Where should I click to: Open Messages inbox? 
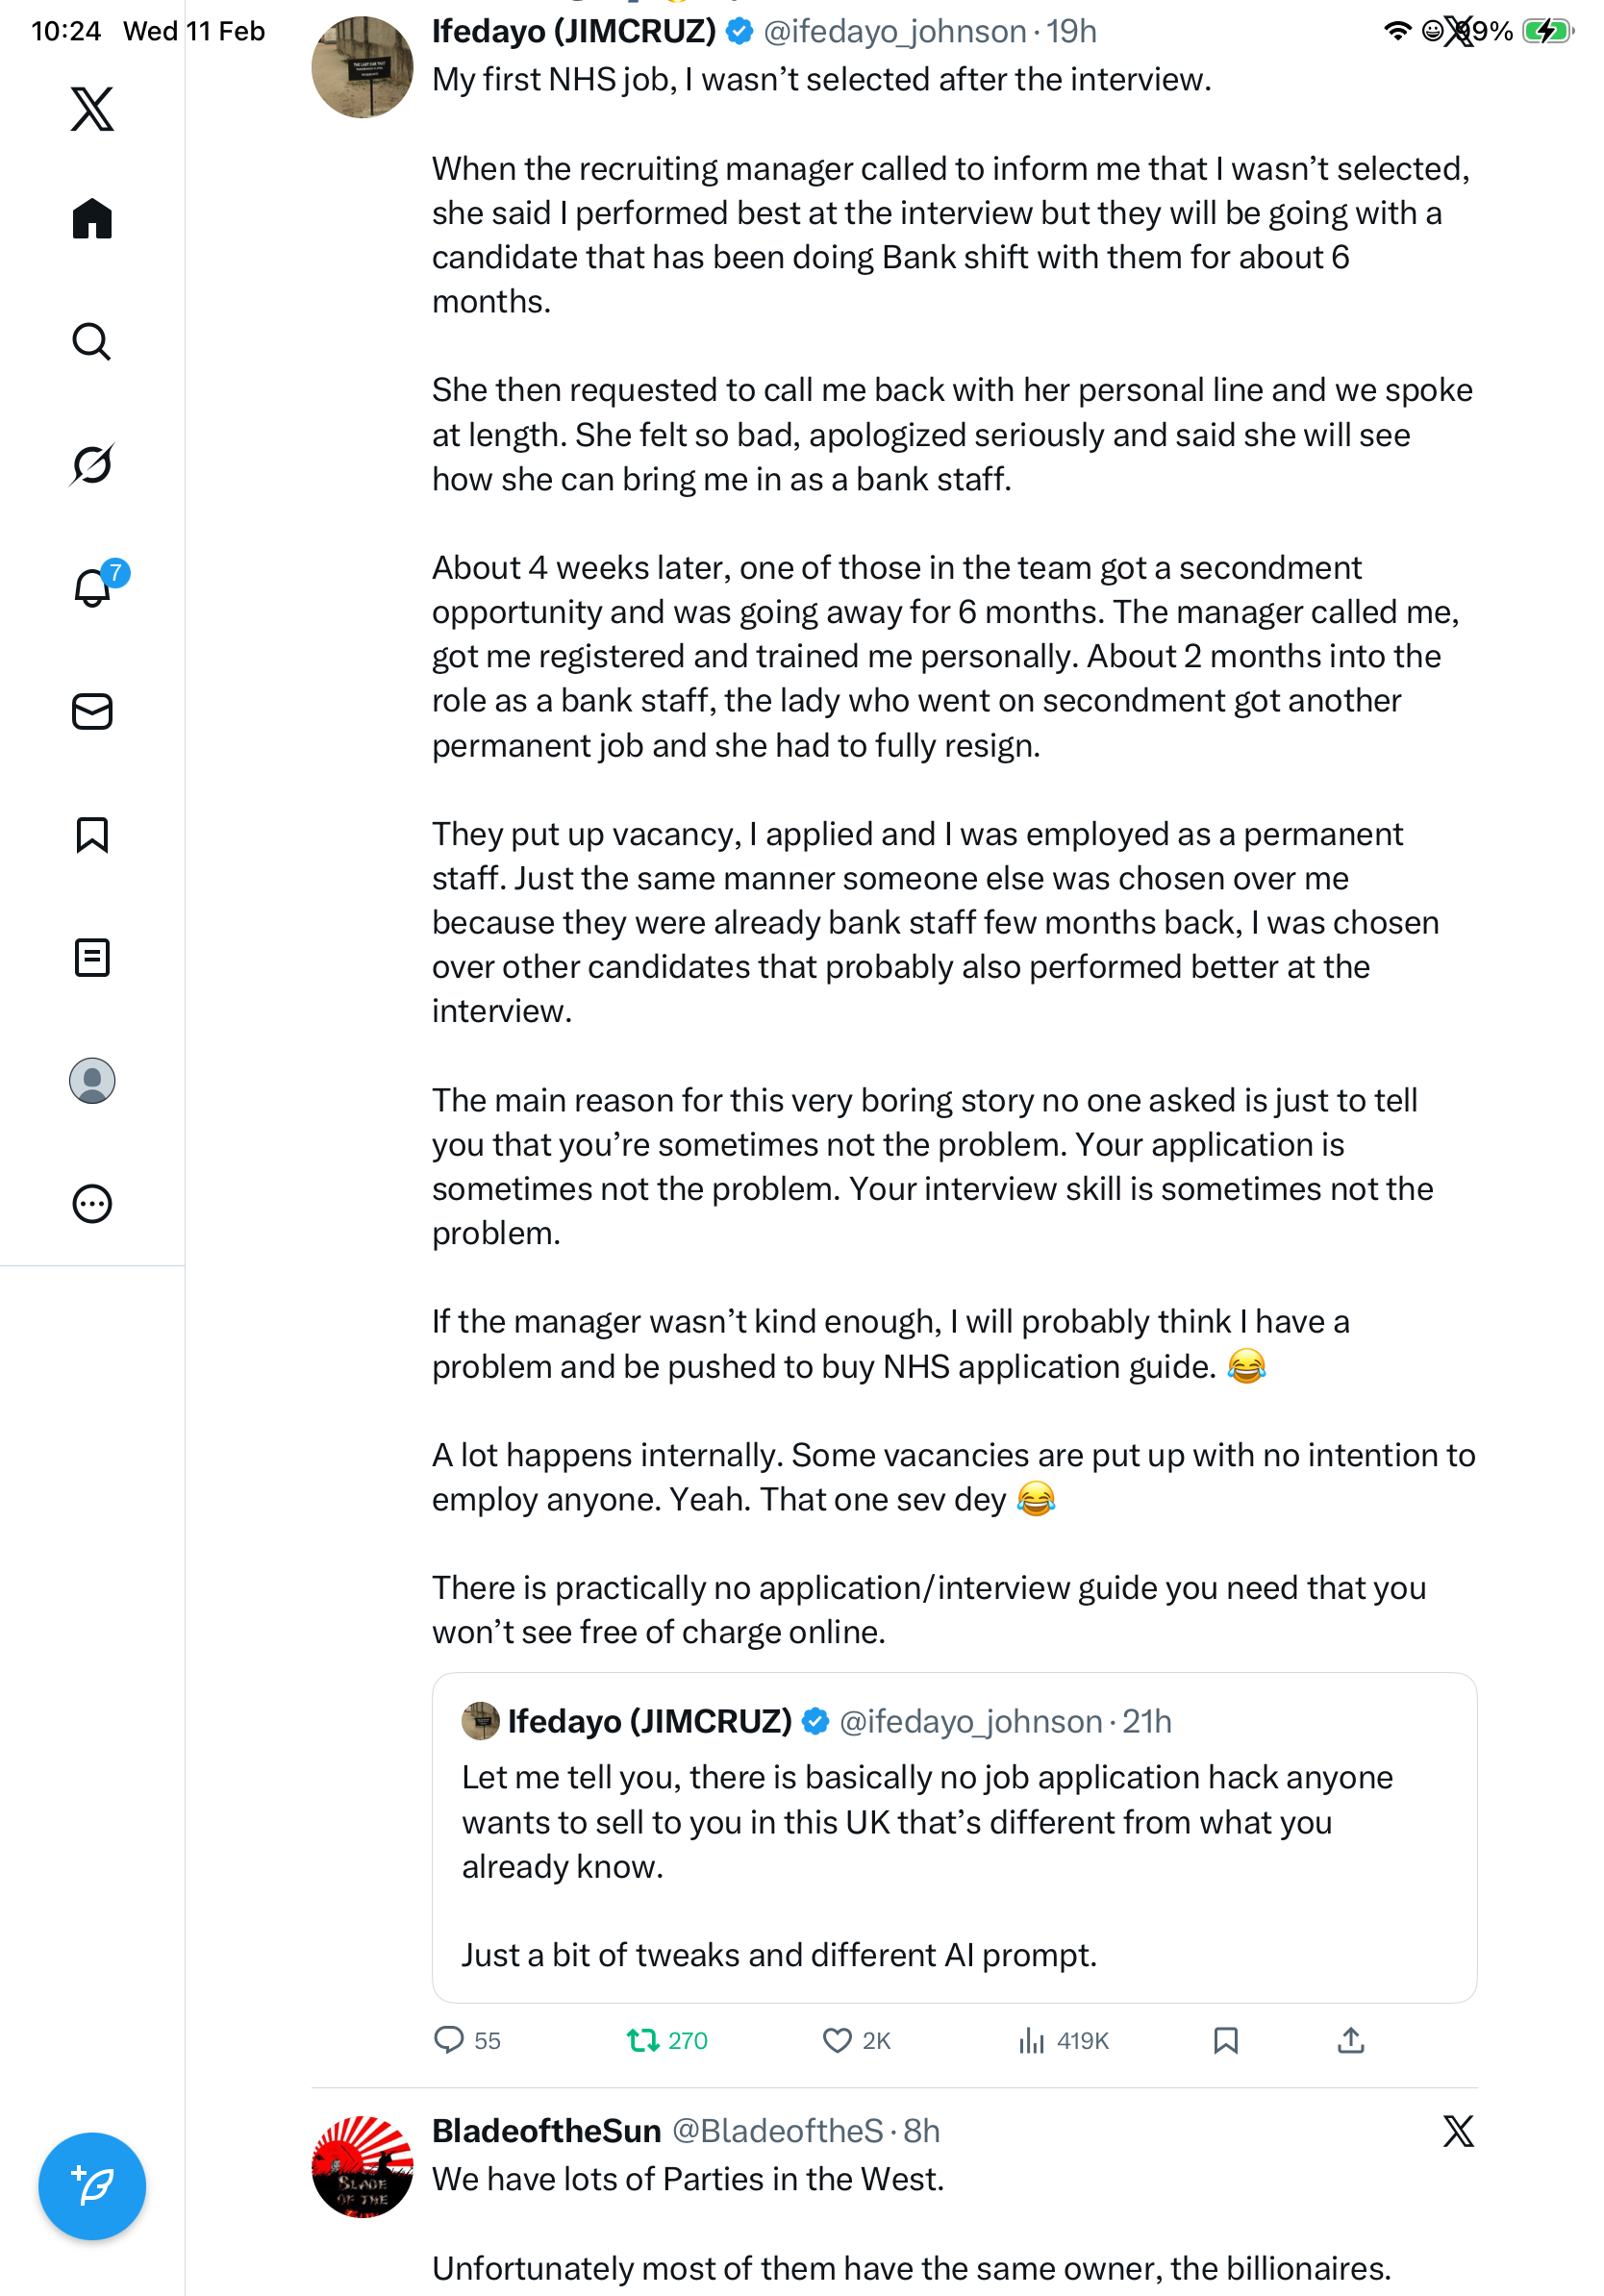tap(92, 712)
